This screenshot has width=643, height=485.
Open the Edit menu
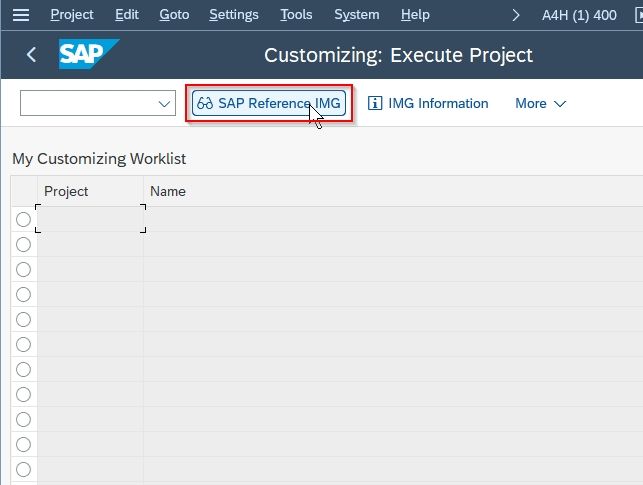(x=127, y=15)
